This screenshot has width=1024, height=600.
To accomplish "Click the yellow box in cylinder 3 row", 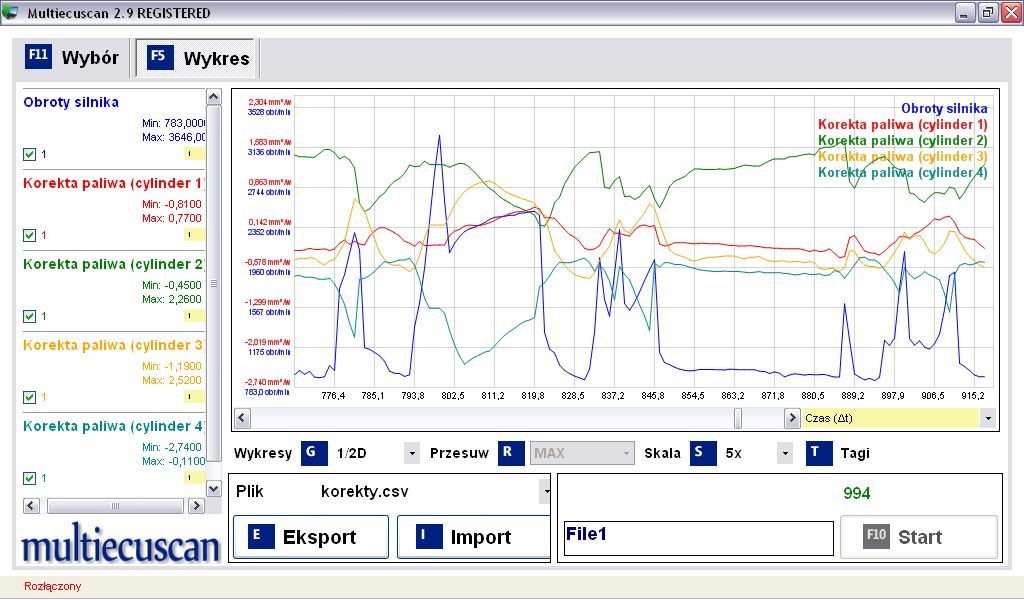I will (194, 397).
